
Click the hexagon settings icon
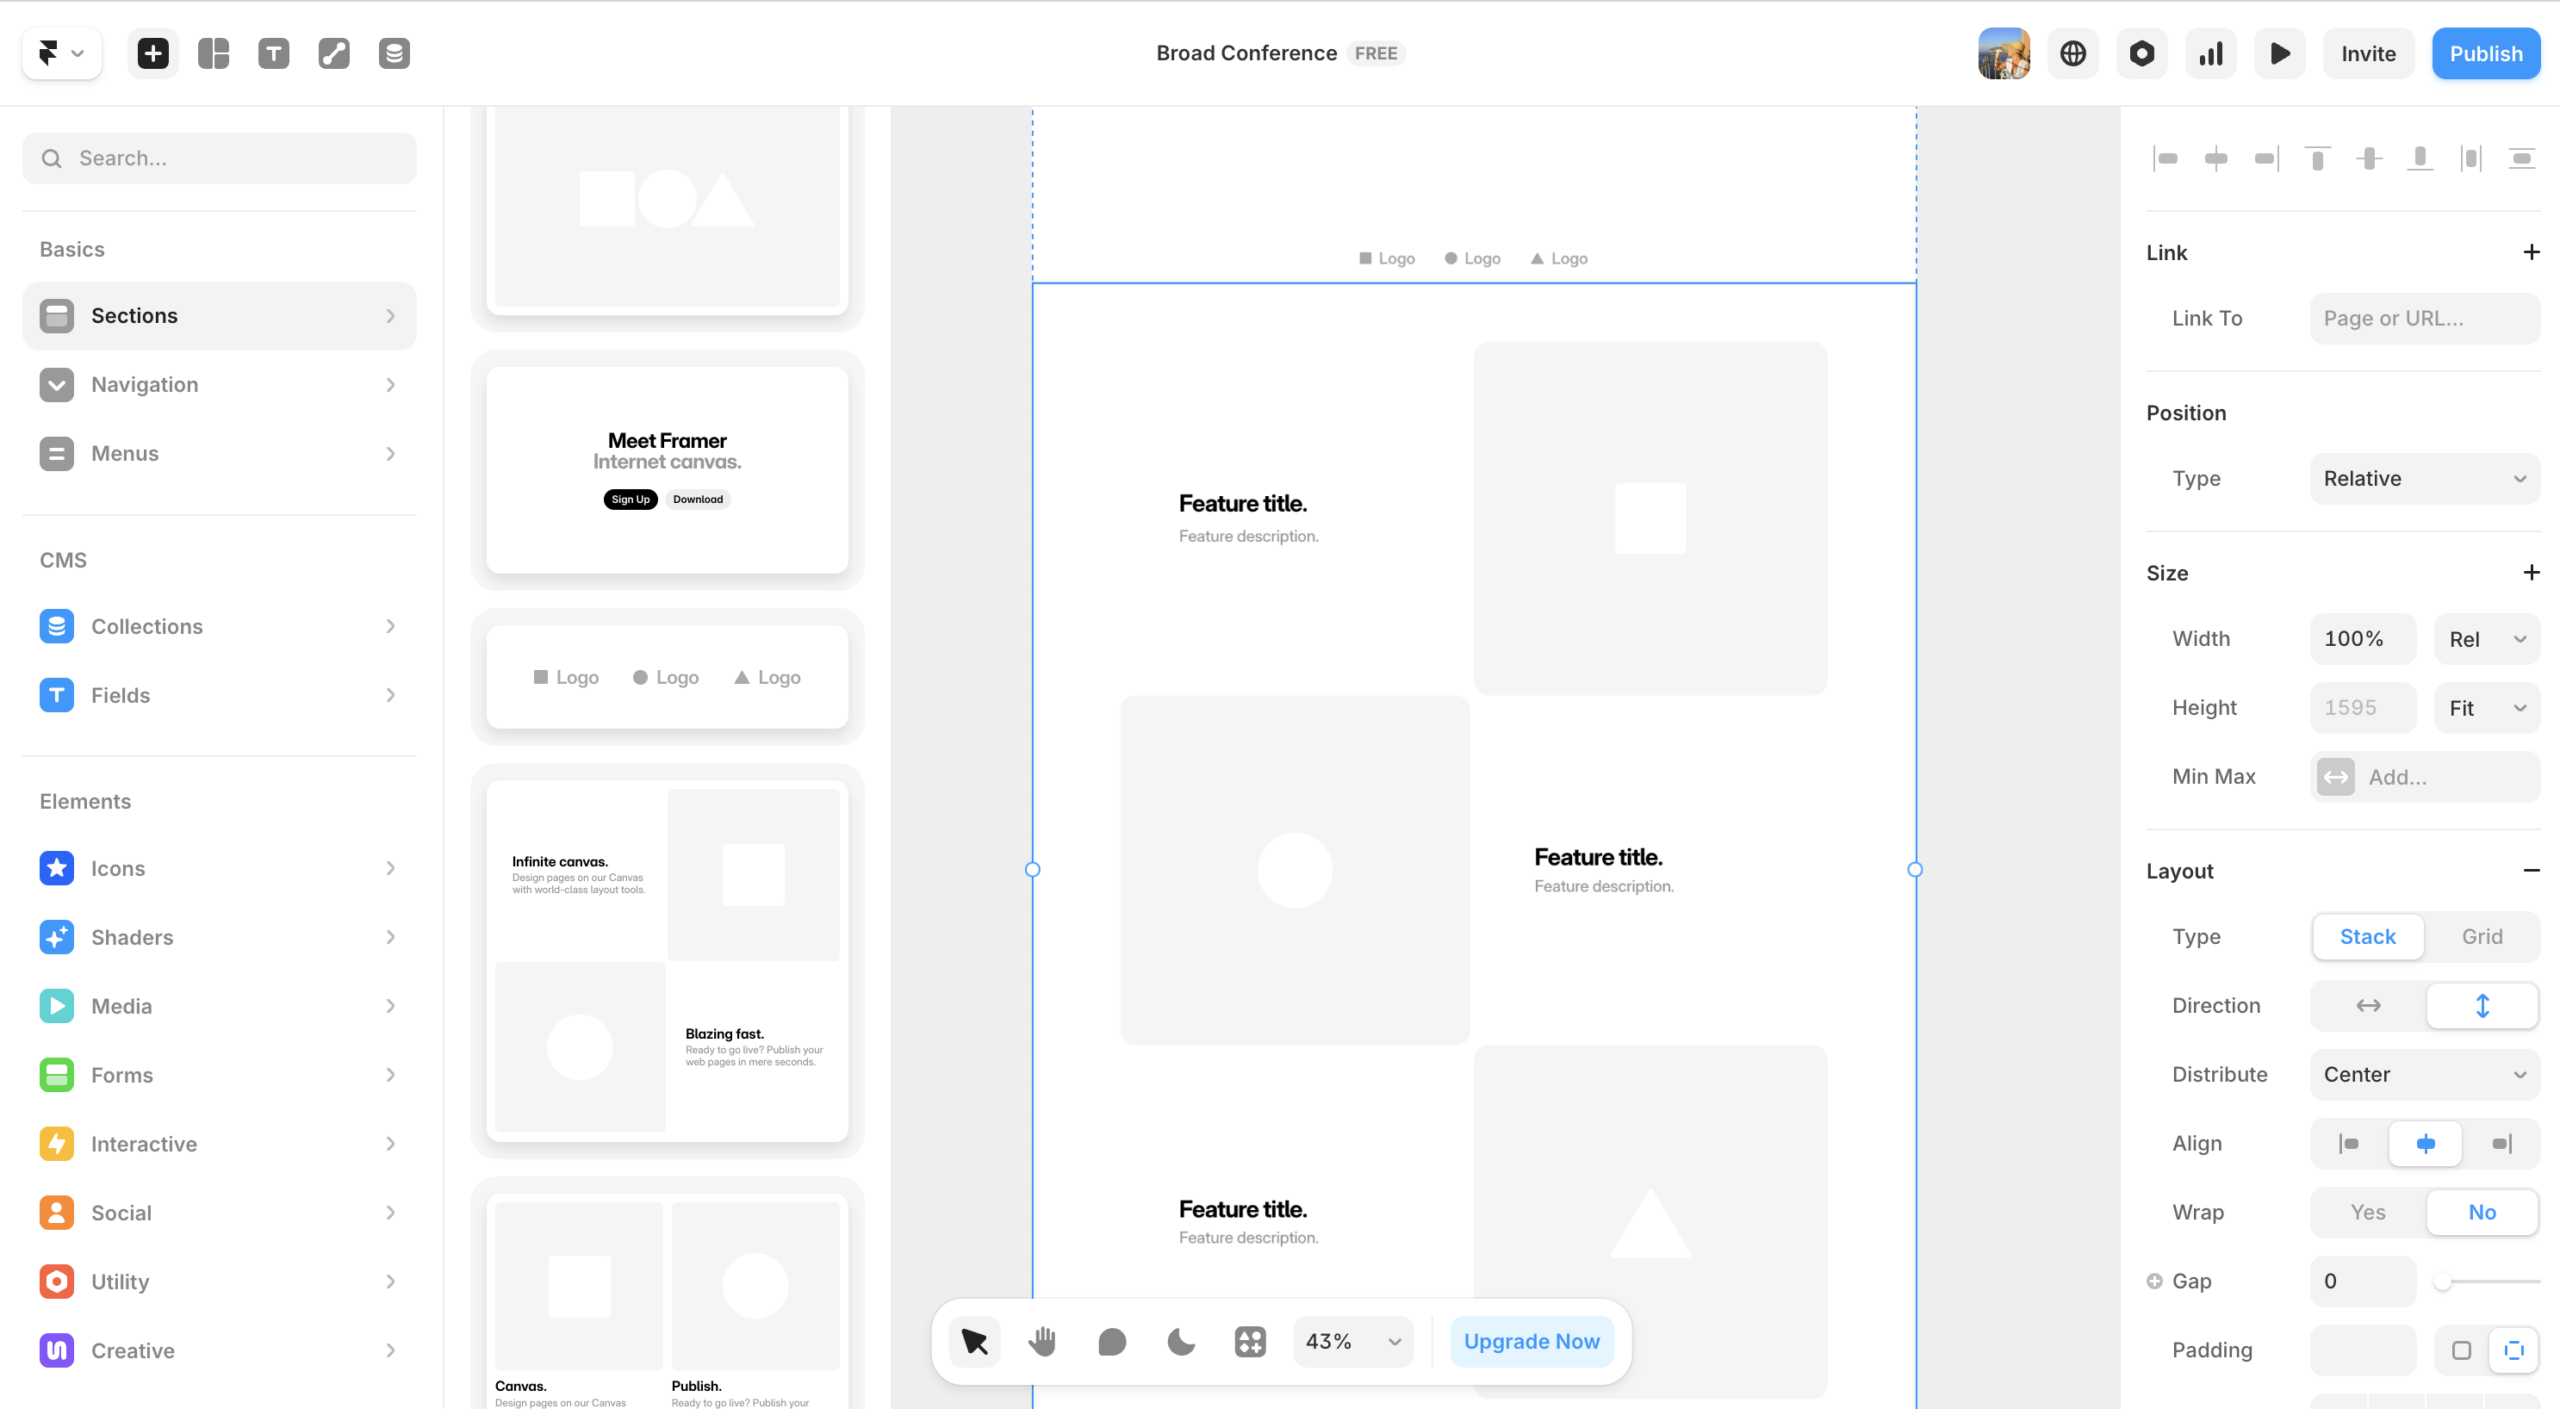2142,53
